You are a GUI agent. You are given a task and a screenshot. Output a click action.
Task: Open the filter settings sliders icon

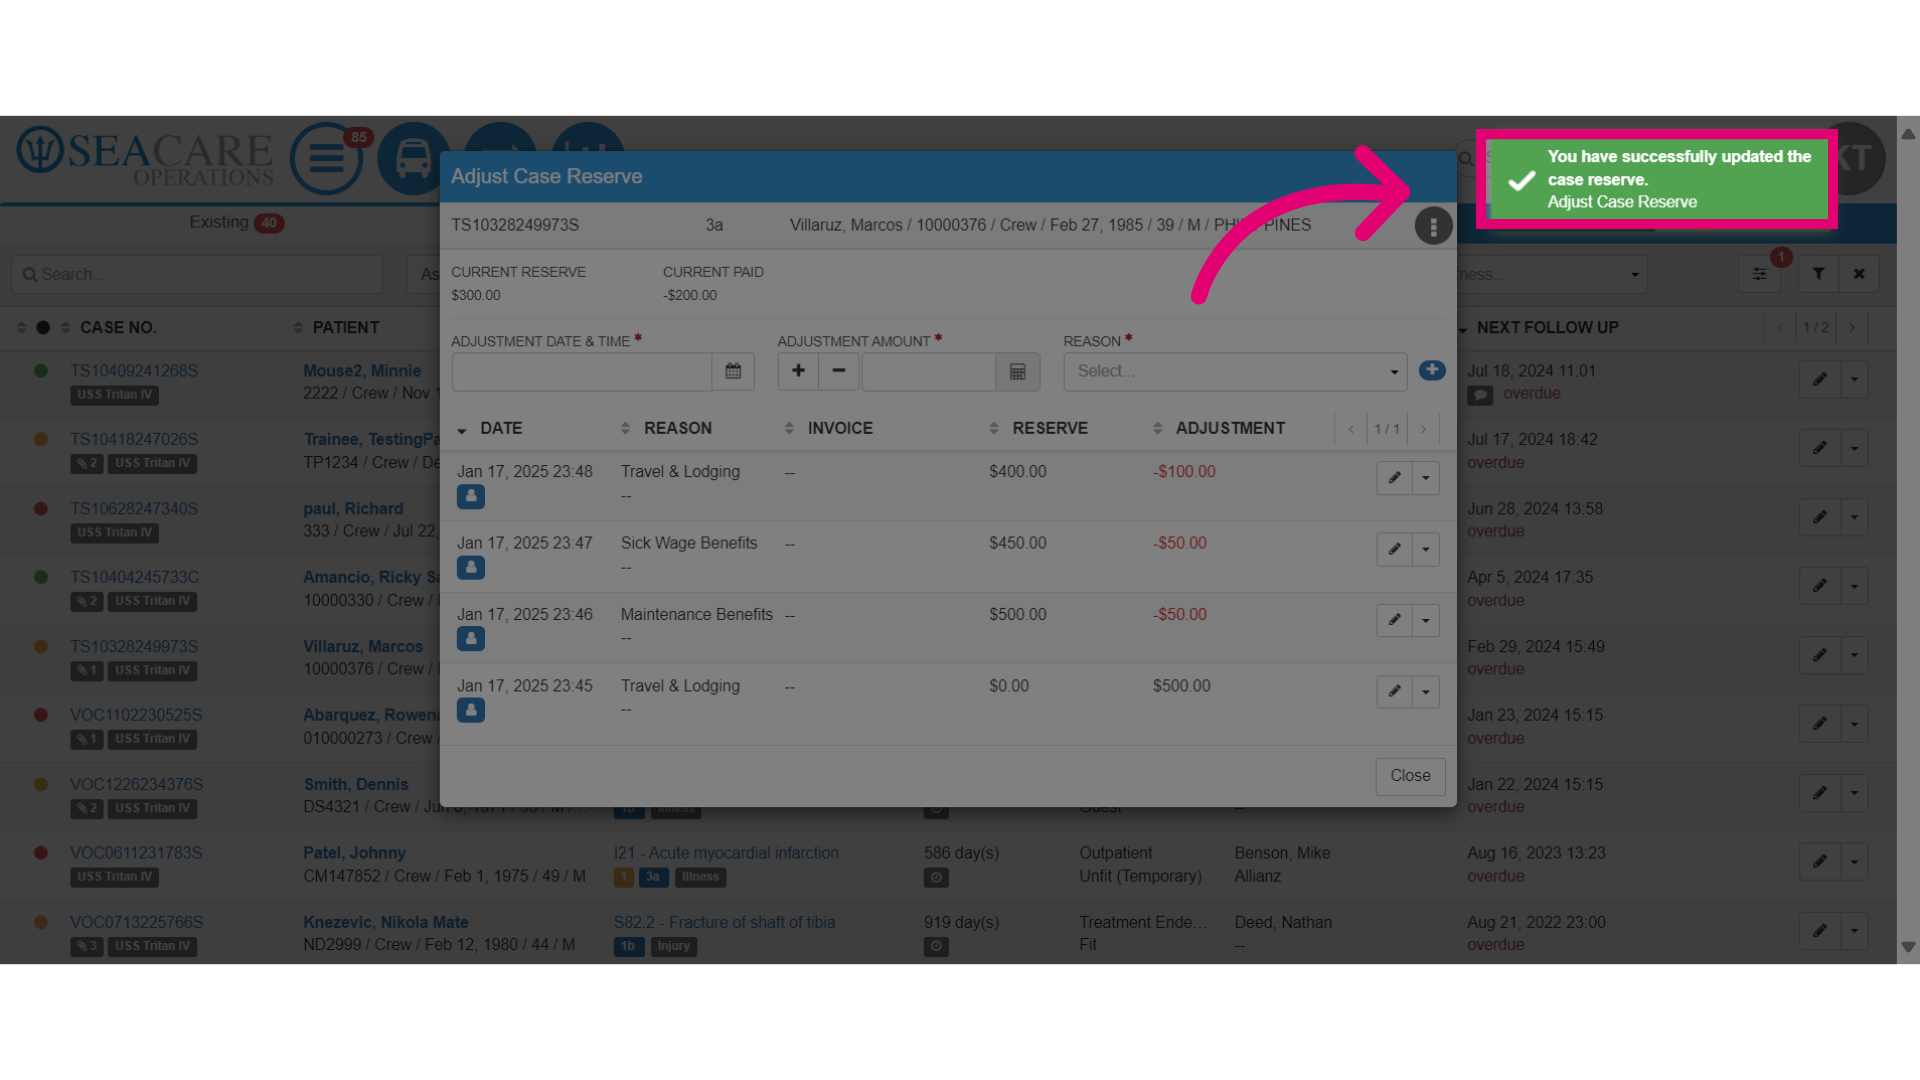[x=1759, y=274]
